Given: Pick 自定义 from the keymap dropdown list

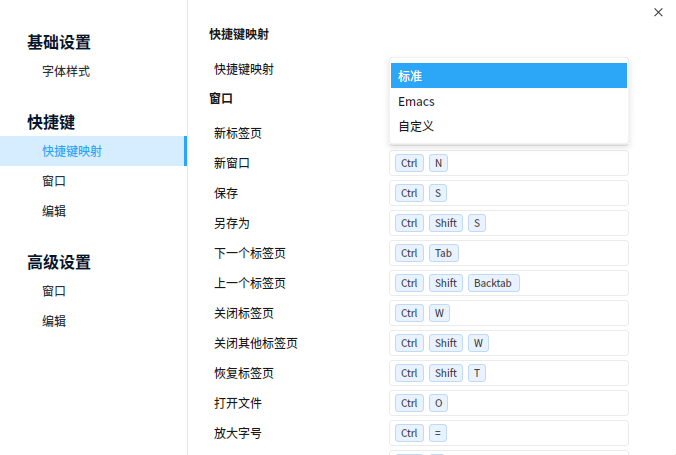Looking at the screenshot, I should [x=509, y=126].
